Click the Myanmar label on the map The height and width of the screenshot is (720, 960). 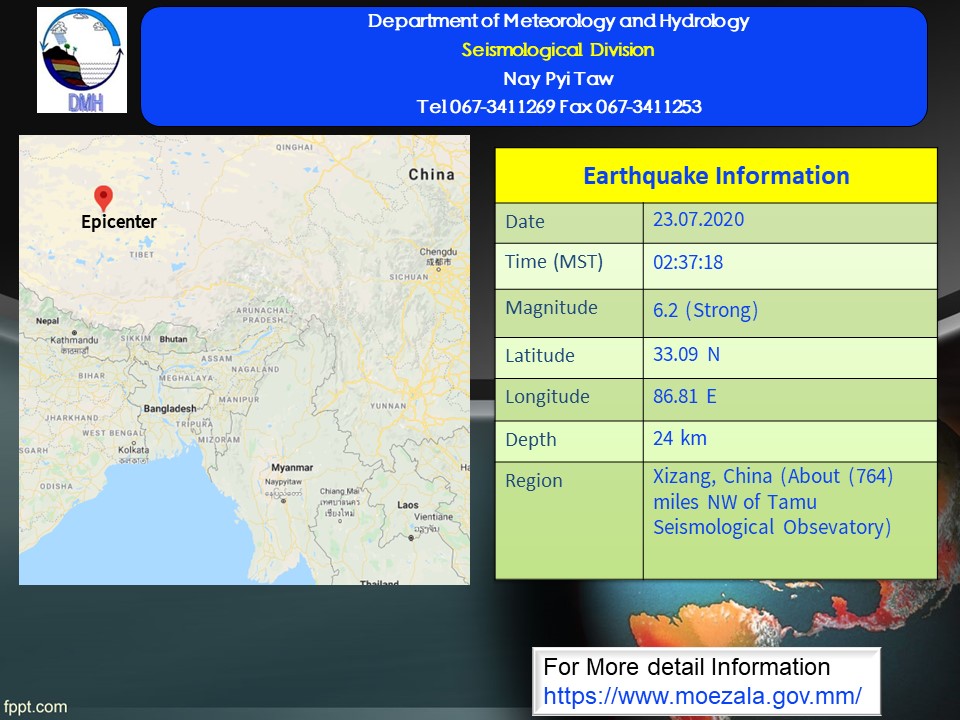(x=292, y=467)
